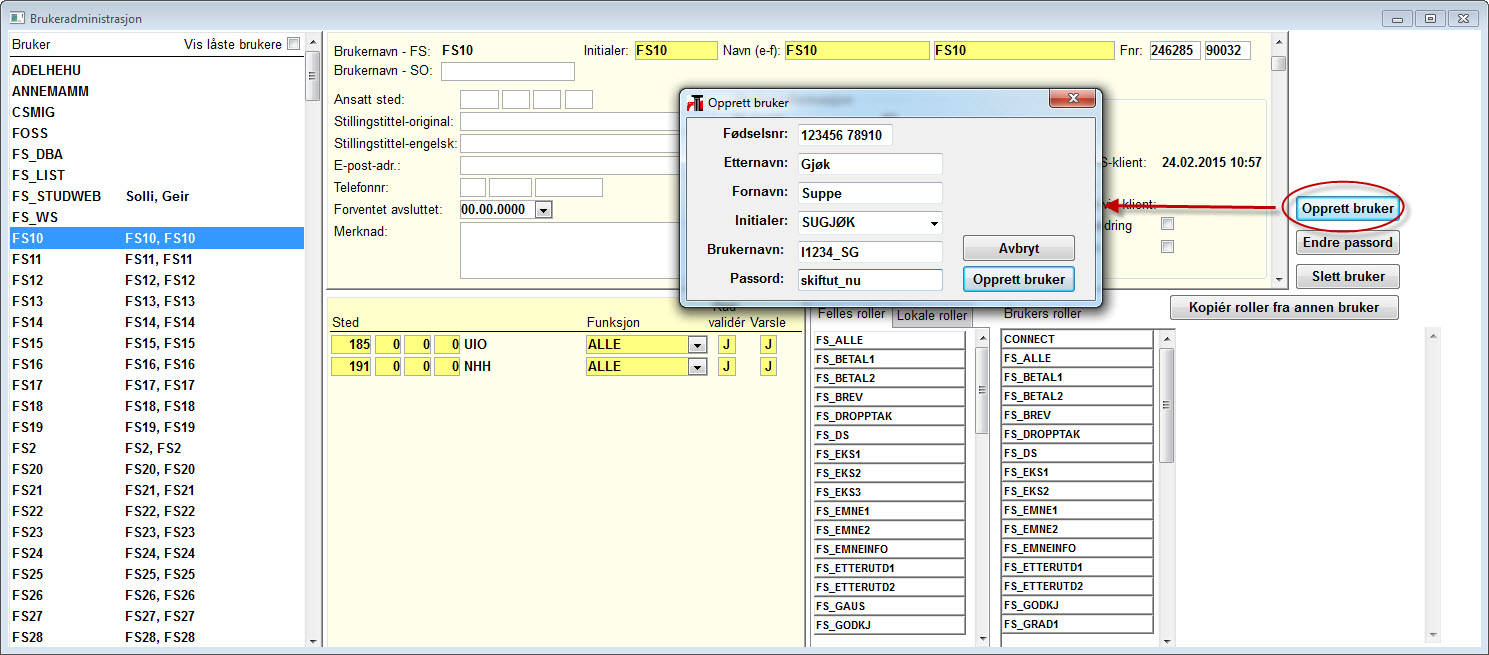Focus the Fornavn field containing Suppe
The image size is (1489, 655).
coord(870,193)
